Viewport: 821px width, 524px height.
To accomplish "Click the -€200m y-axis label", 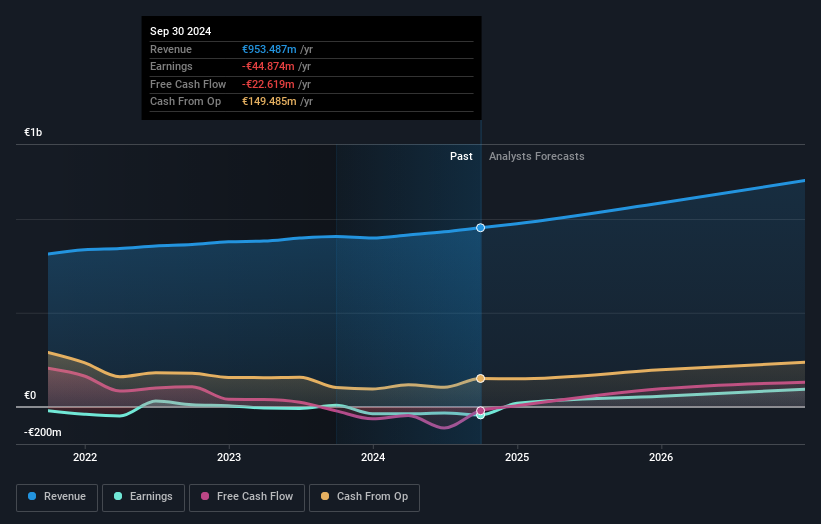I will (x=42, y=432).
